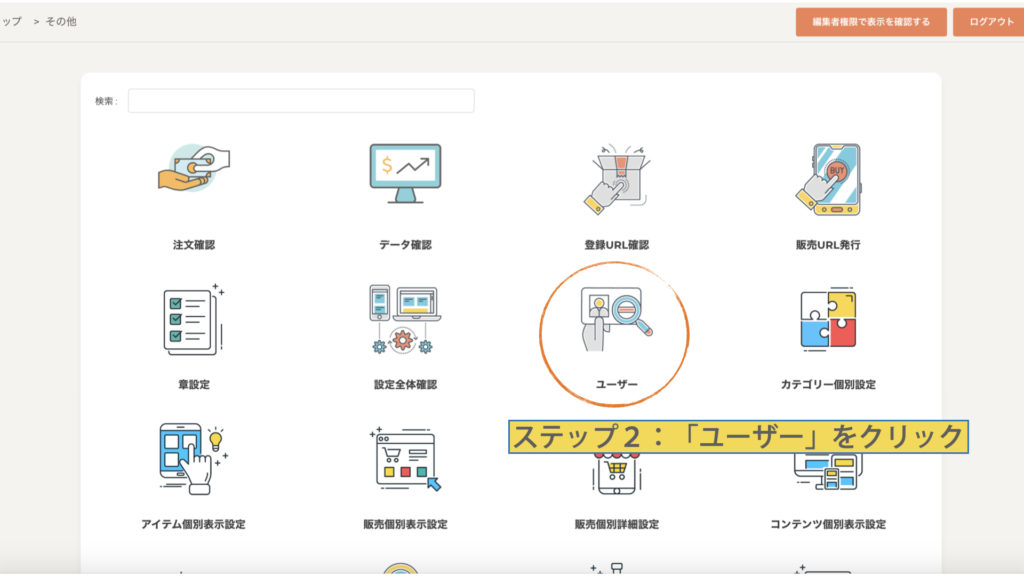Click the 販売個別詳細設定 label
This screenshot has width=1024, height=576.
coord(616,525)
